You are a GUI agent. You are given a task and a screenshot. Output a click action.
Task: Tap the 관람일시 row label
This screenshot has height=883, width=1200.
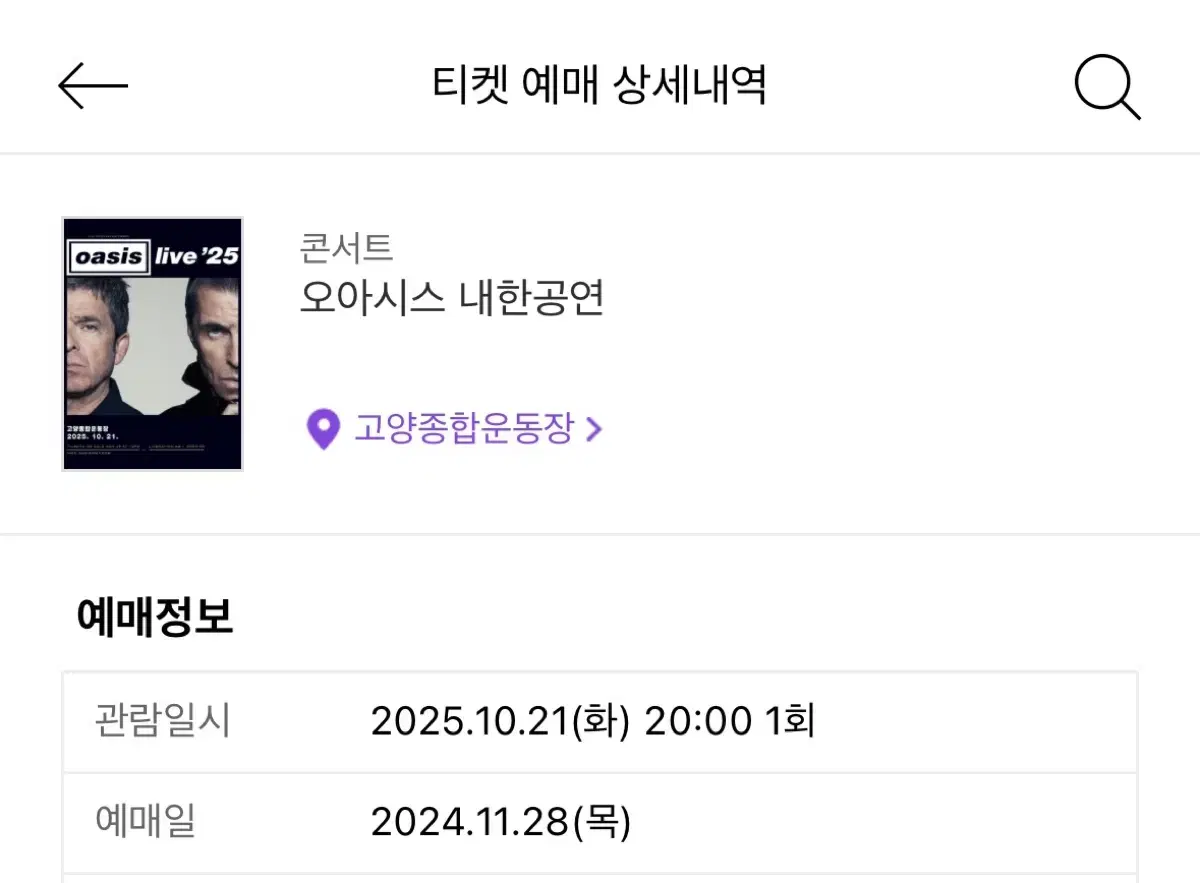click(163, 720)
